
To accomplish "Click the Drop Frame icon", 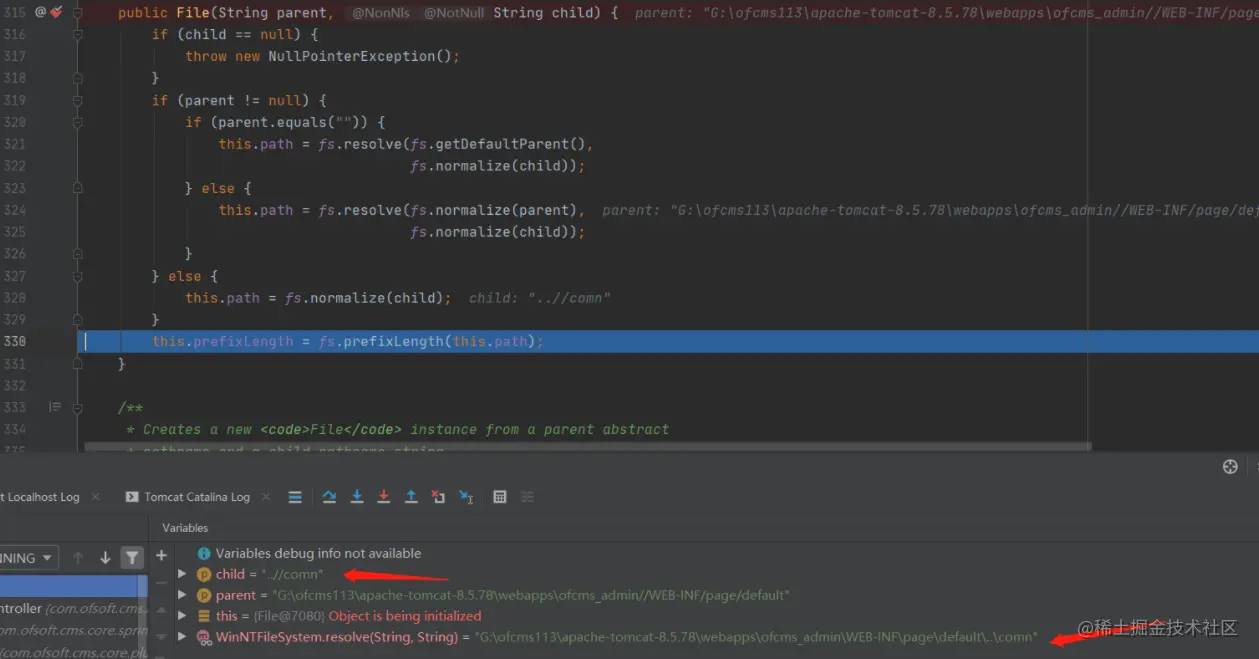I will click(x=438, y=497).
